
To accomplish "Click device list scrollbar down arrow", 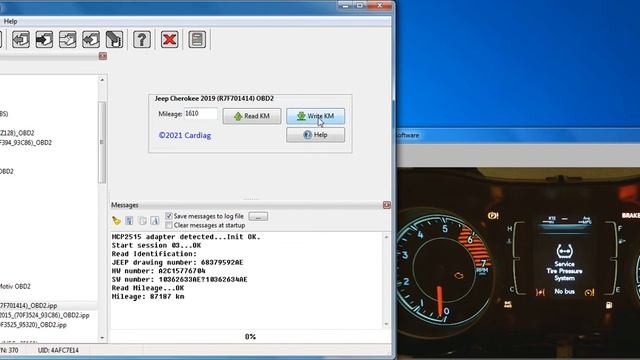I will tap(102, 338).
